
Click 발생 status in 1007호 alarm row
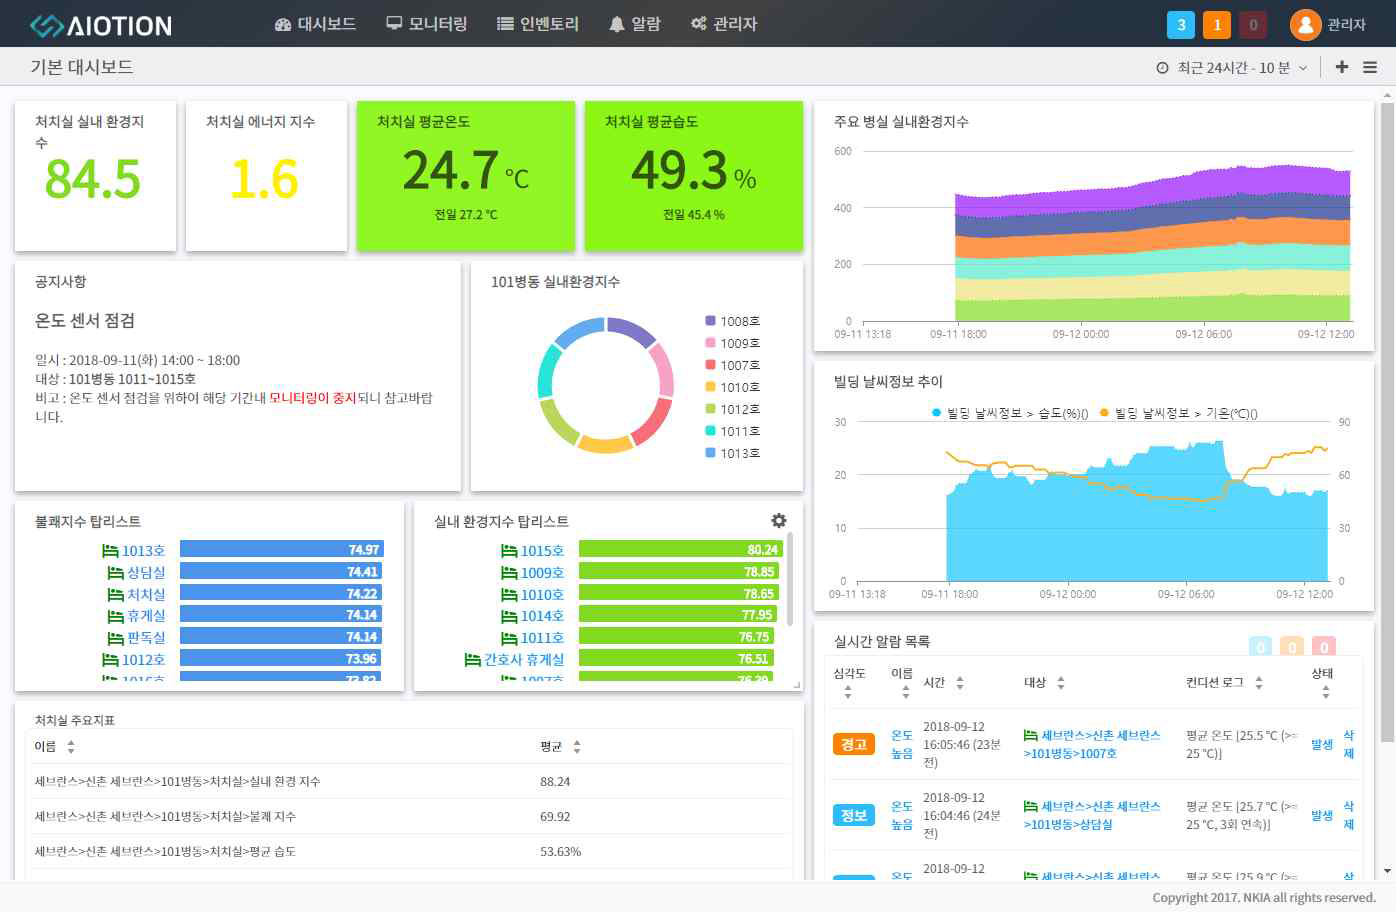coord(1322,745)
